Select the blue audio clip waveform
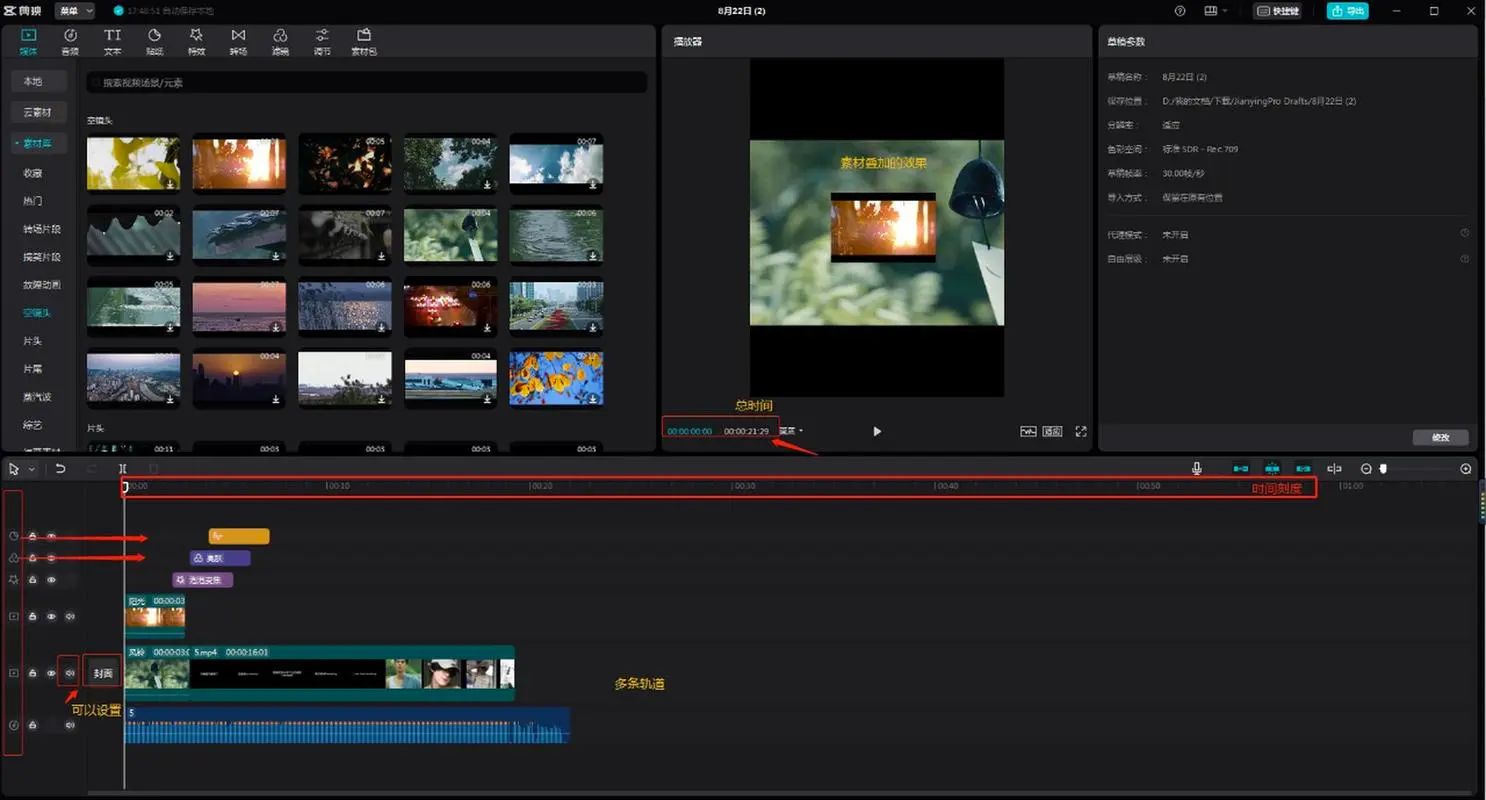Viewport: 1486px width, 800px height. 347,725
